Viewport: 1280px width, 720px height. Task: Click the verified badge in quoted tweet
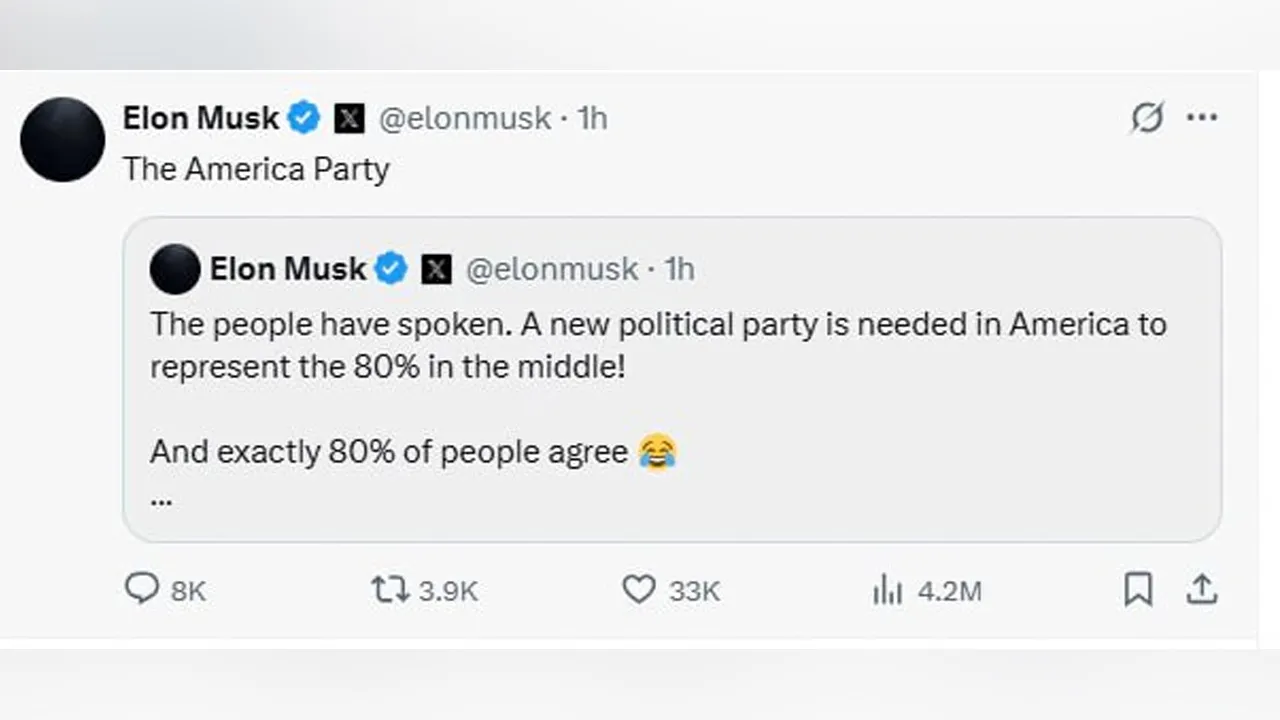[391, 269]
